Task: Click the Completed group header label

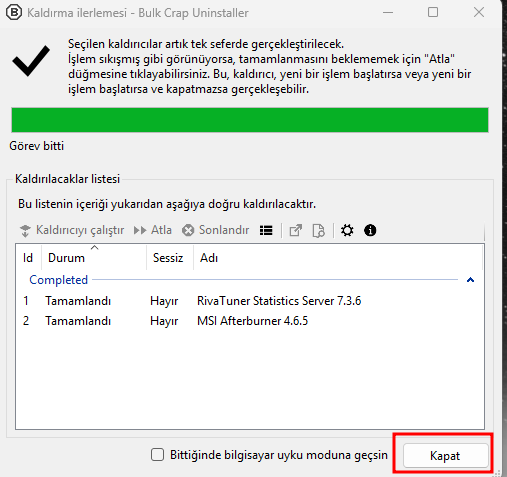Action: (58, 280)
